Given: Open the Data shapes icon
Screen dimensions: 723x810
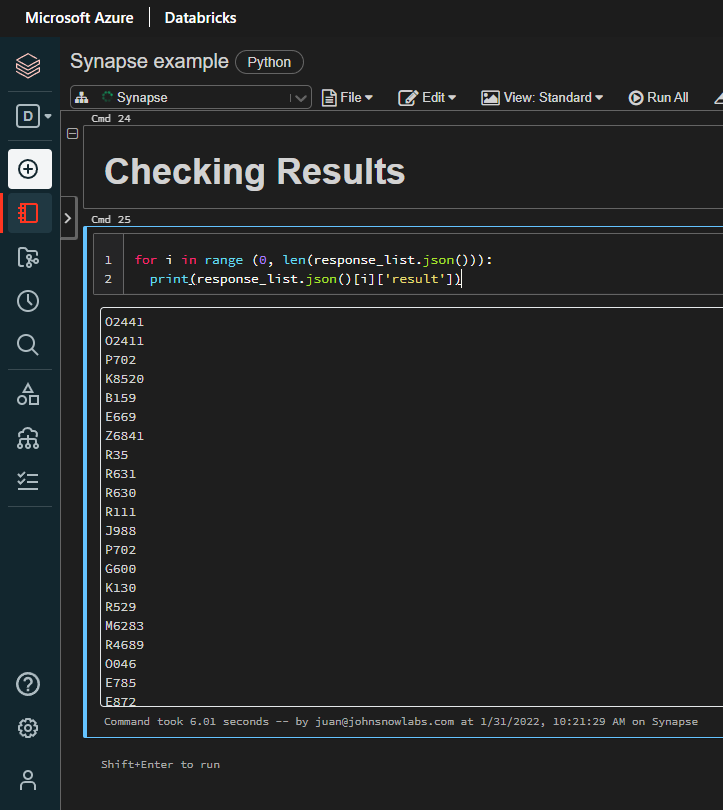Looking at the screenshot, I should pos(28,394).
